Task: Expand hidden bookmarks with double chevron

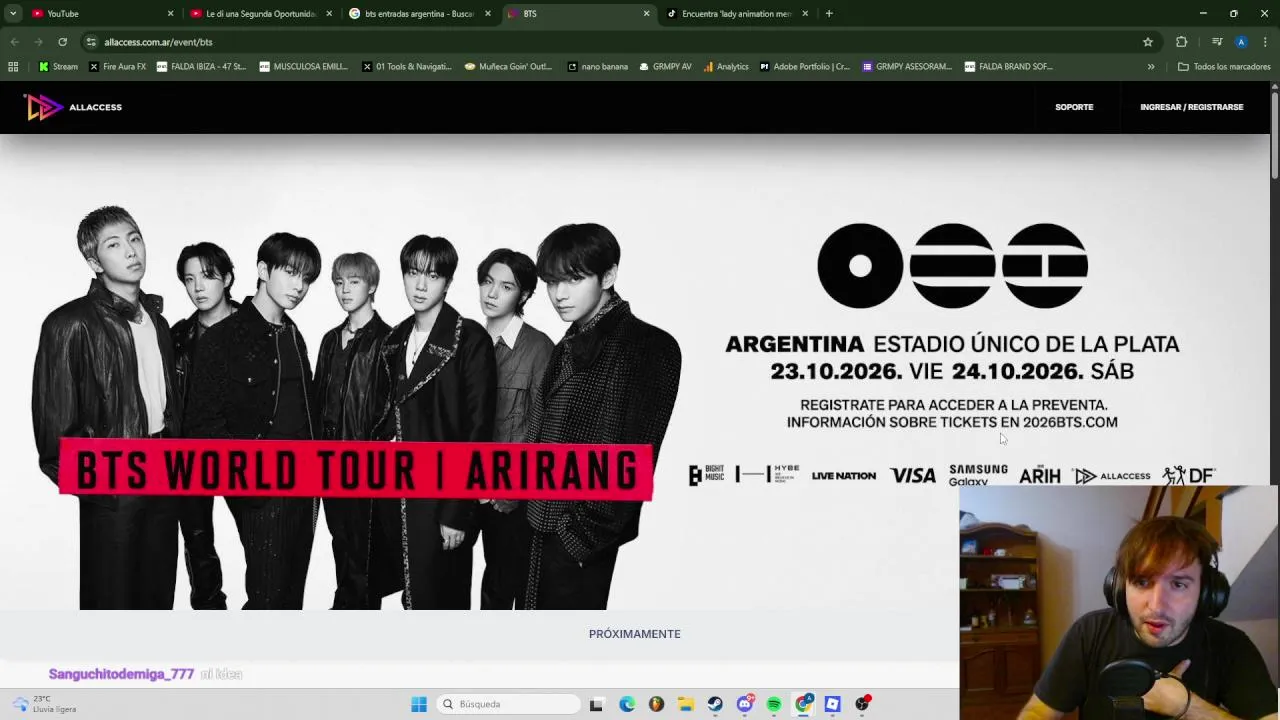Action: click(x=1151, y=67)
